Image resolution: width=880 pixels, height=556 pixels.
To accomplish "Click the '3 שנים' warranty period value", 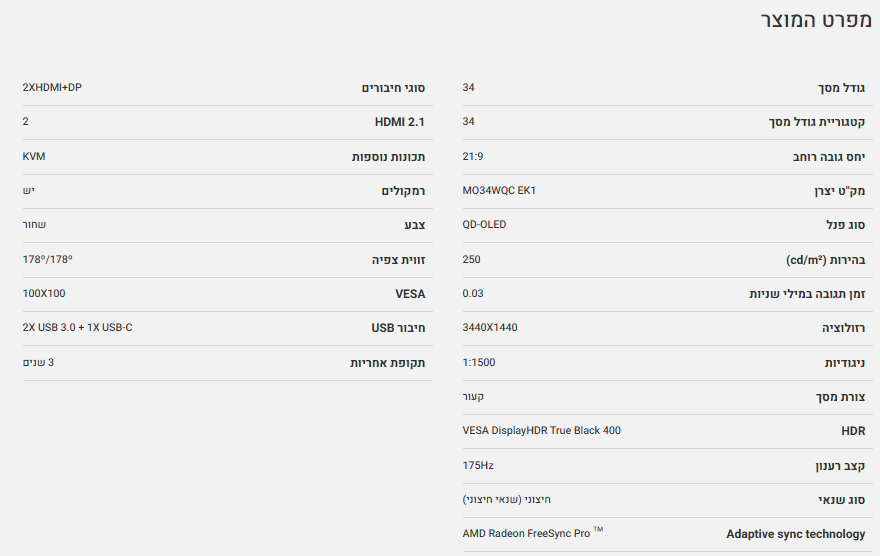I will click(38, 362).
